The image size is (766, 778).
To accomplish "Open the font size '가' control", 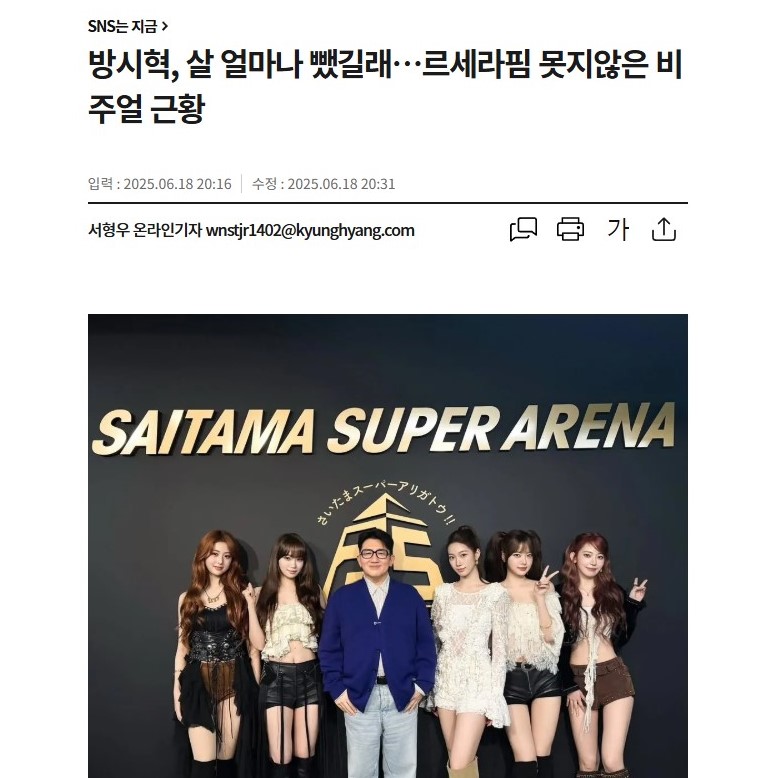I will [618, 229].
